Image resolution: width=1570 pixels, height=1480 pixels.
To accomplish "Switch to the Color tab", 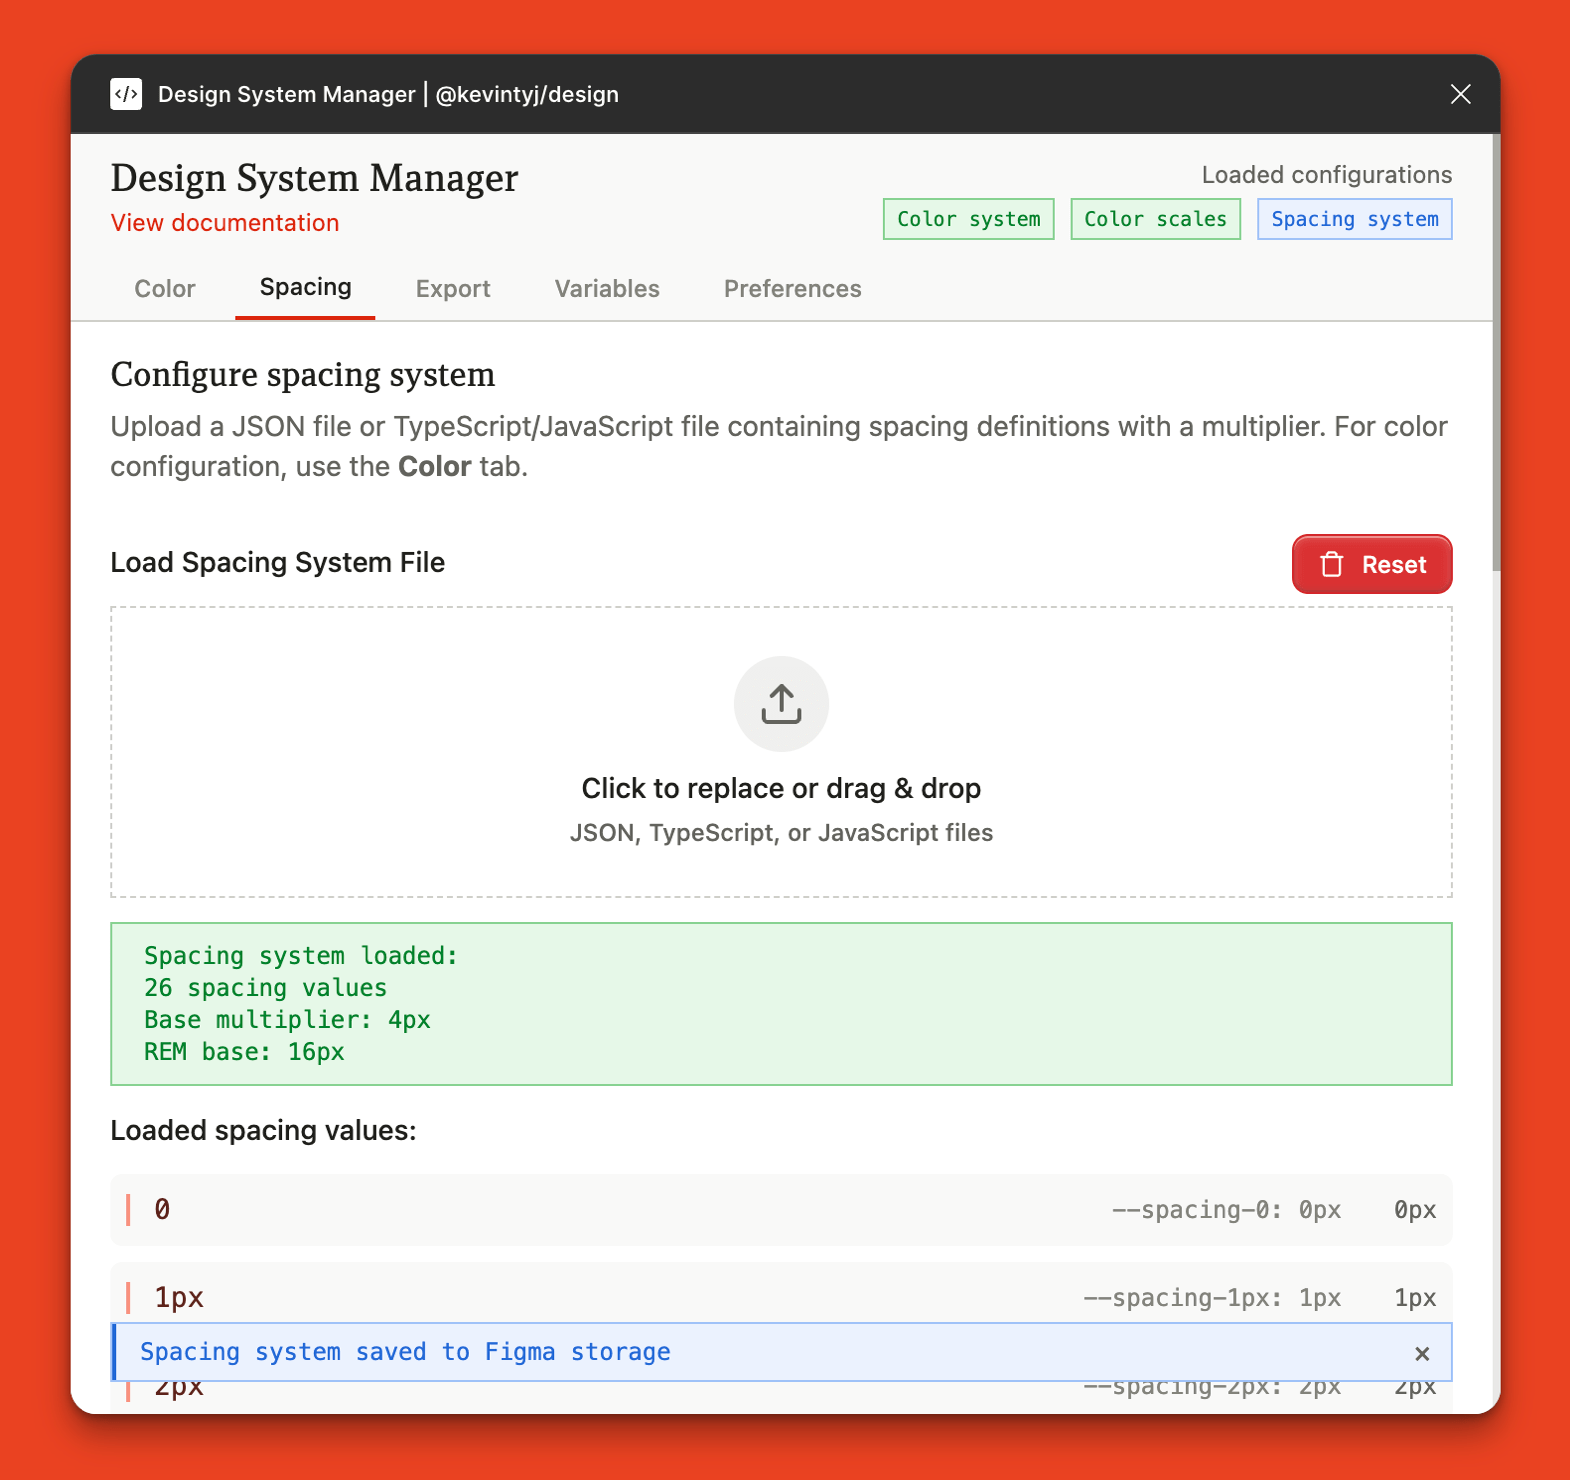I will click(165, 289).
